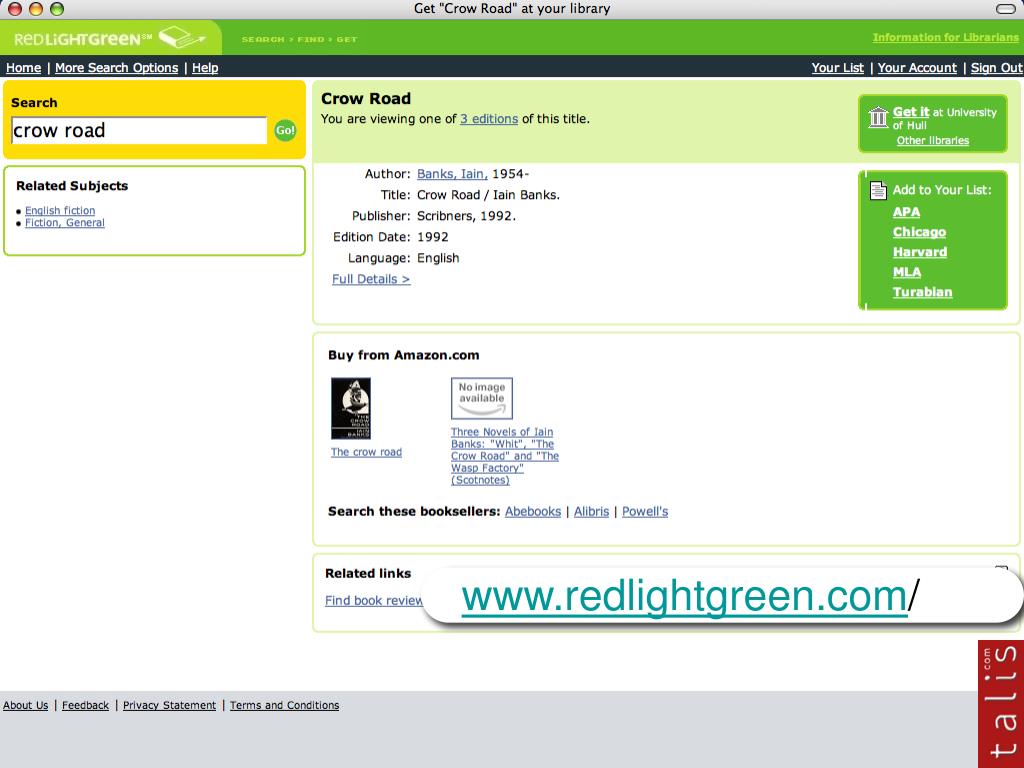Screen dimensions: 1024x768
Task: View the 3 editions link
Action: [x=488, y=119]
